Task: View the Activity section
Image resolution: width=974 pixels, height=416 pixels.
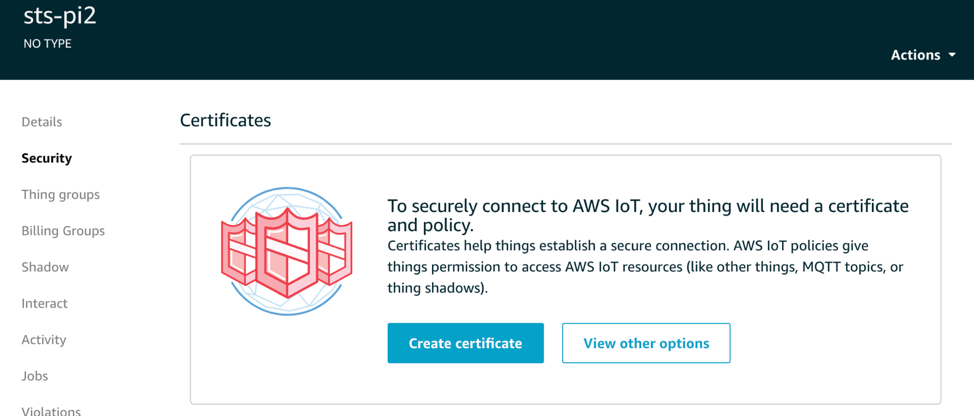Action: click(x=44, y=340)
